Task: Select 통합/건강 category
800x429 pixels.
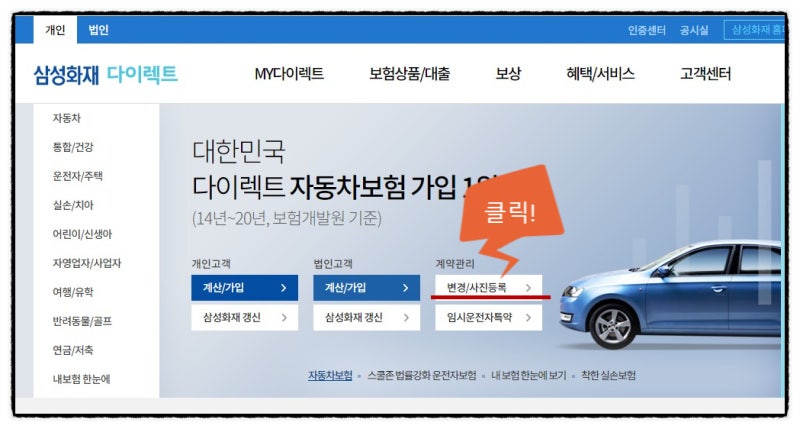Action: [x=73, y=147]
